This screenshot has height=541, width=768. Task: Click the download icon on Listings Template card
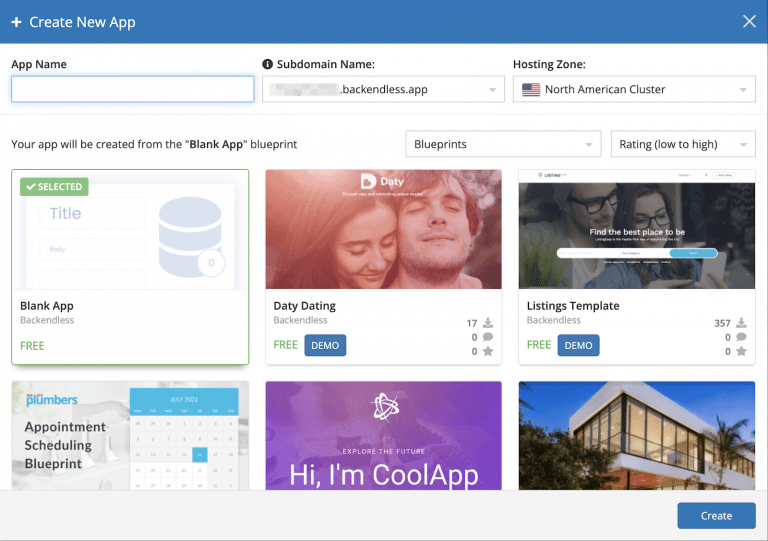[x=741, y=323]
